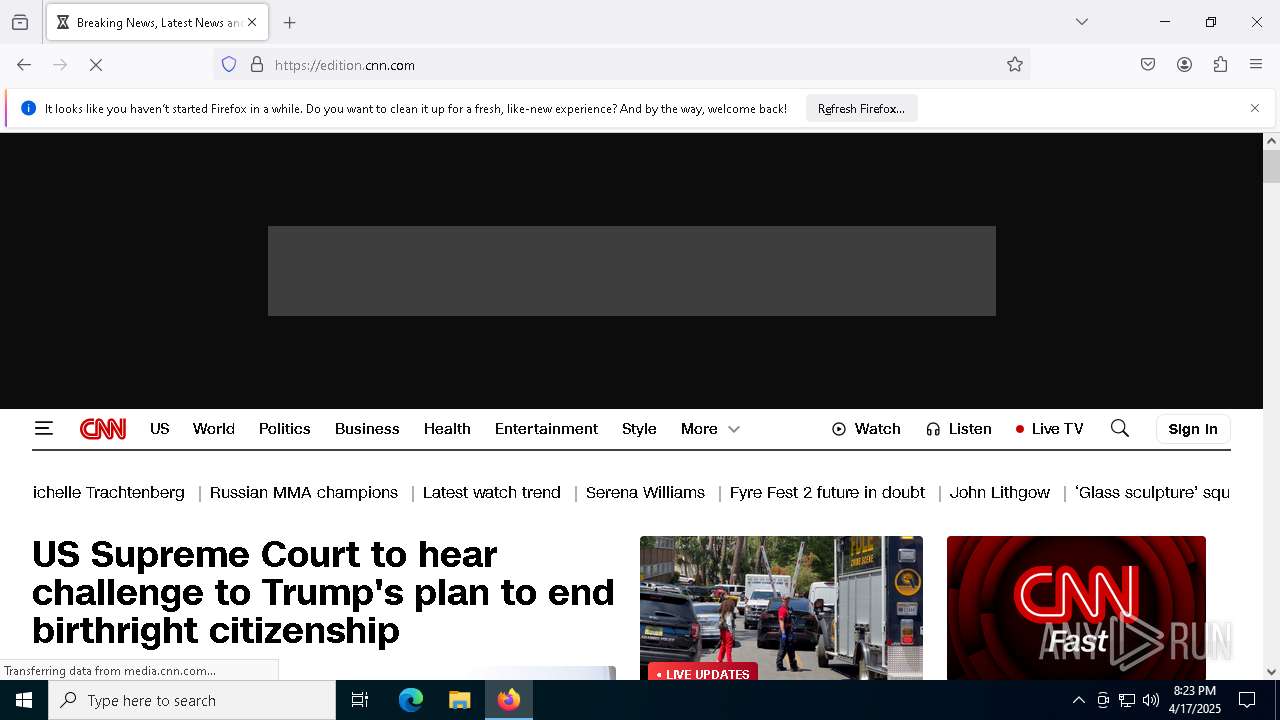Click the Refresh Firefox button

pos(861,109)
